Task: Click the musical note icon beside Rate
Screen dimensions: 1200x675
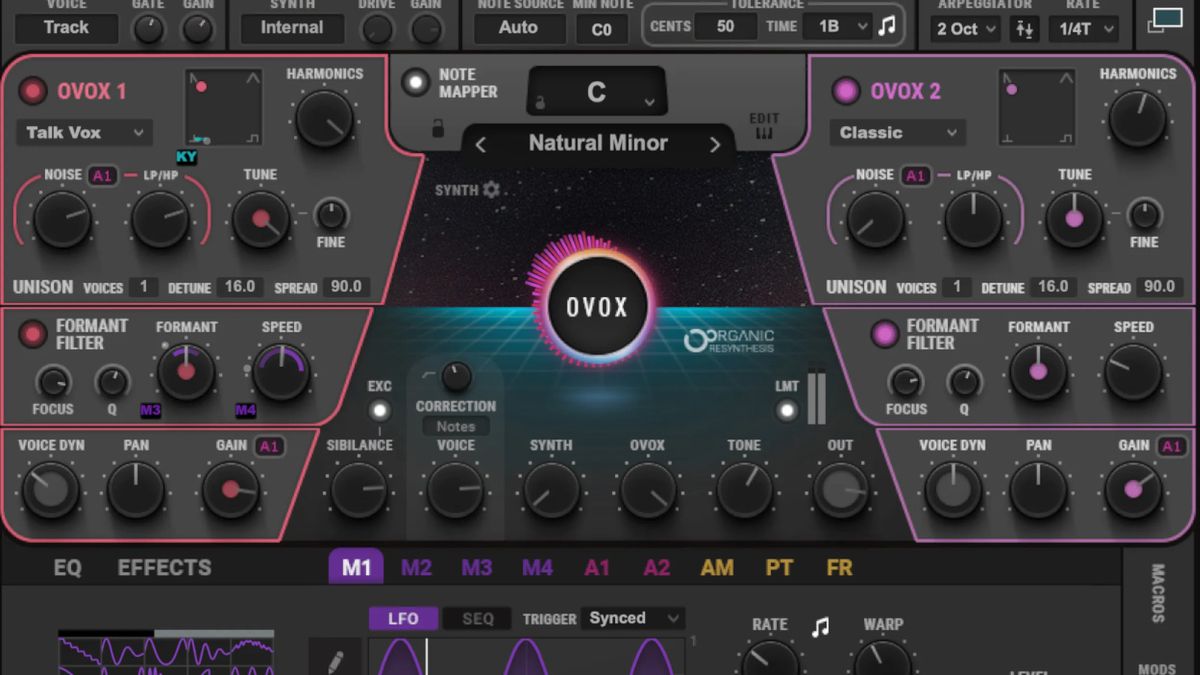Action: click(x=822, y=624)
